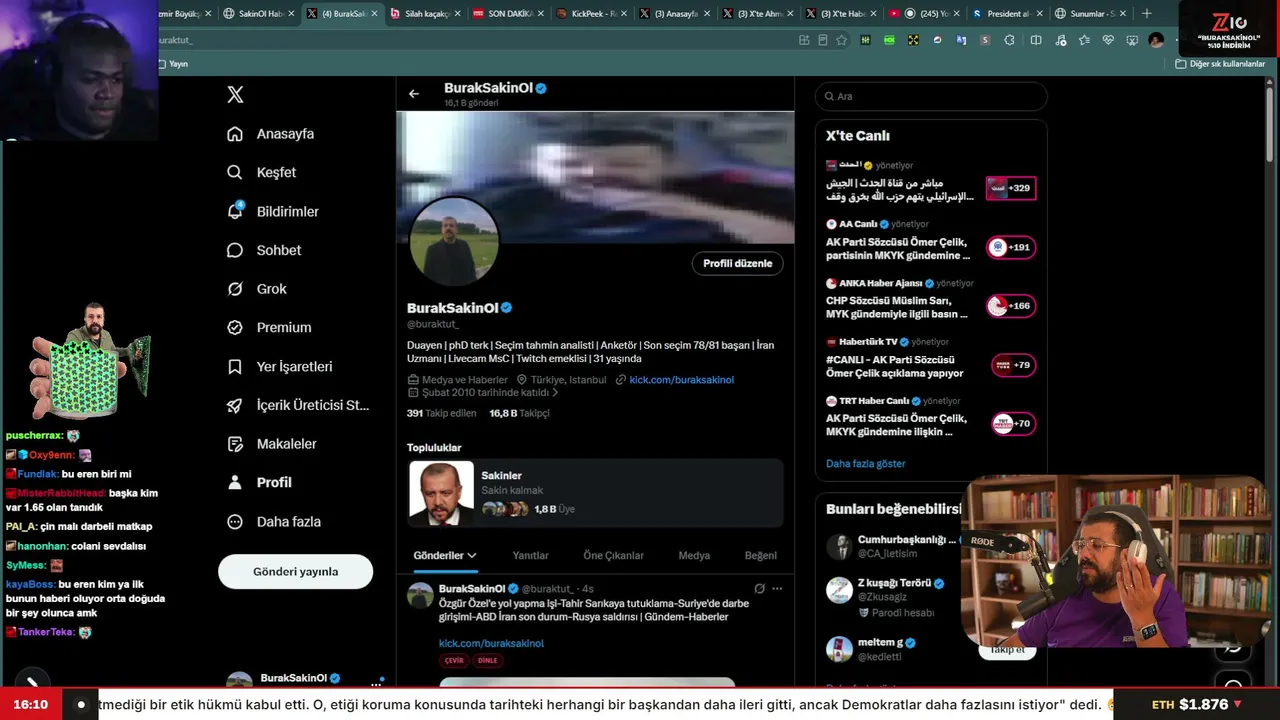Viewport: 1280px width, 720px height.
Task: Open the Yayın bookmark in bookmarks bar
Action: 174,64
